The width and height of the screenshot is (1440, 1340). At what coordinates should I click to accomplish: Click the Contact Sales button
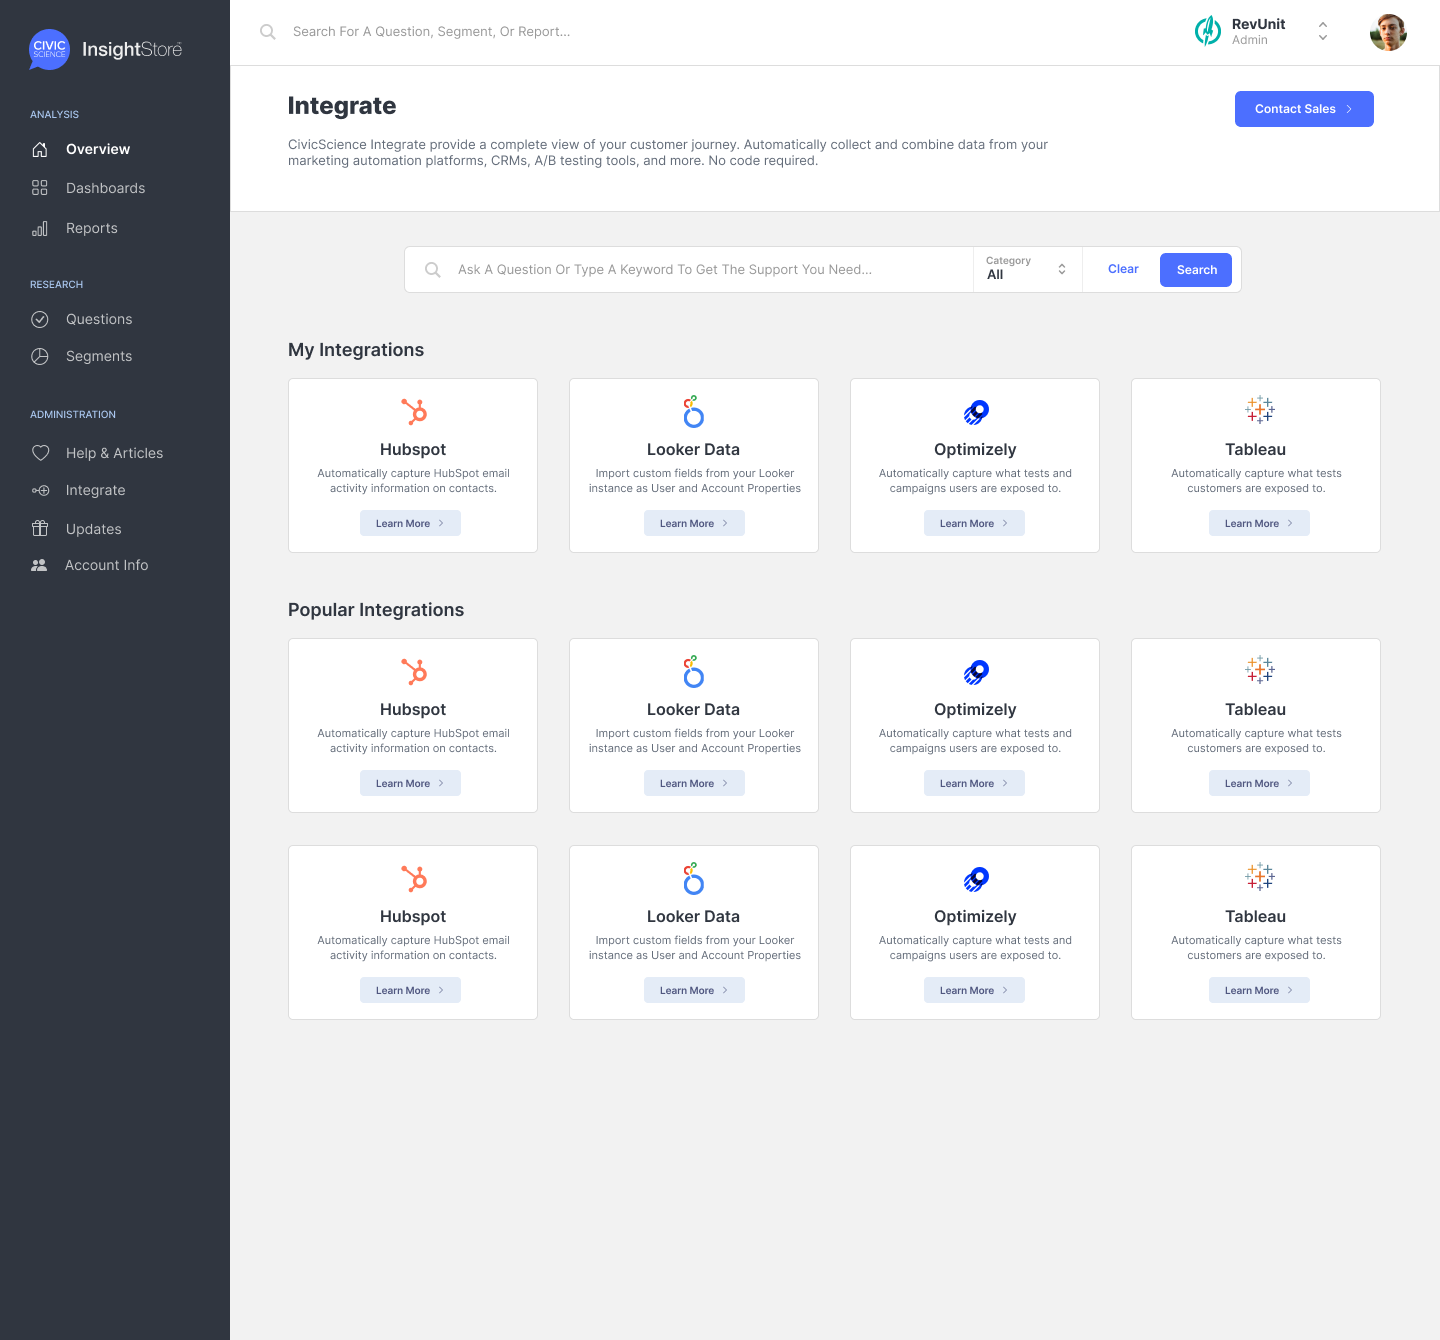click(1304, 109)
